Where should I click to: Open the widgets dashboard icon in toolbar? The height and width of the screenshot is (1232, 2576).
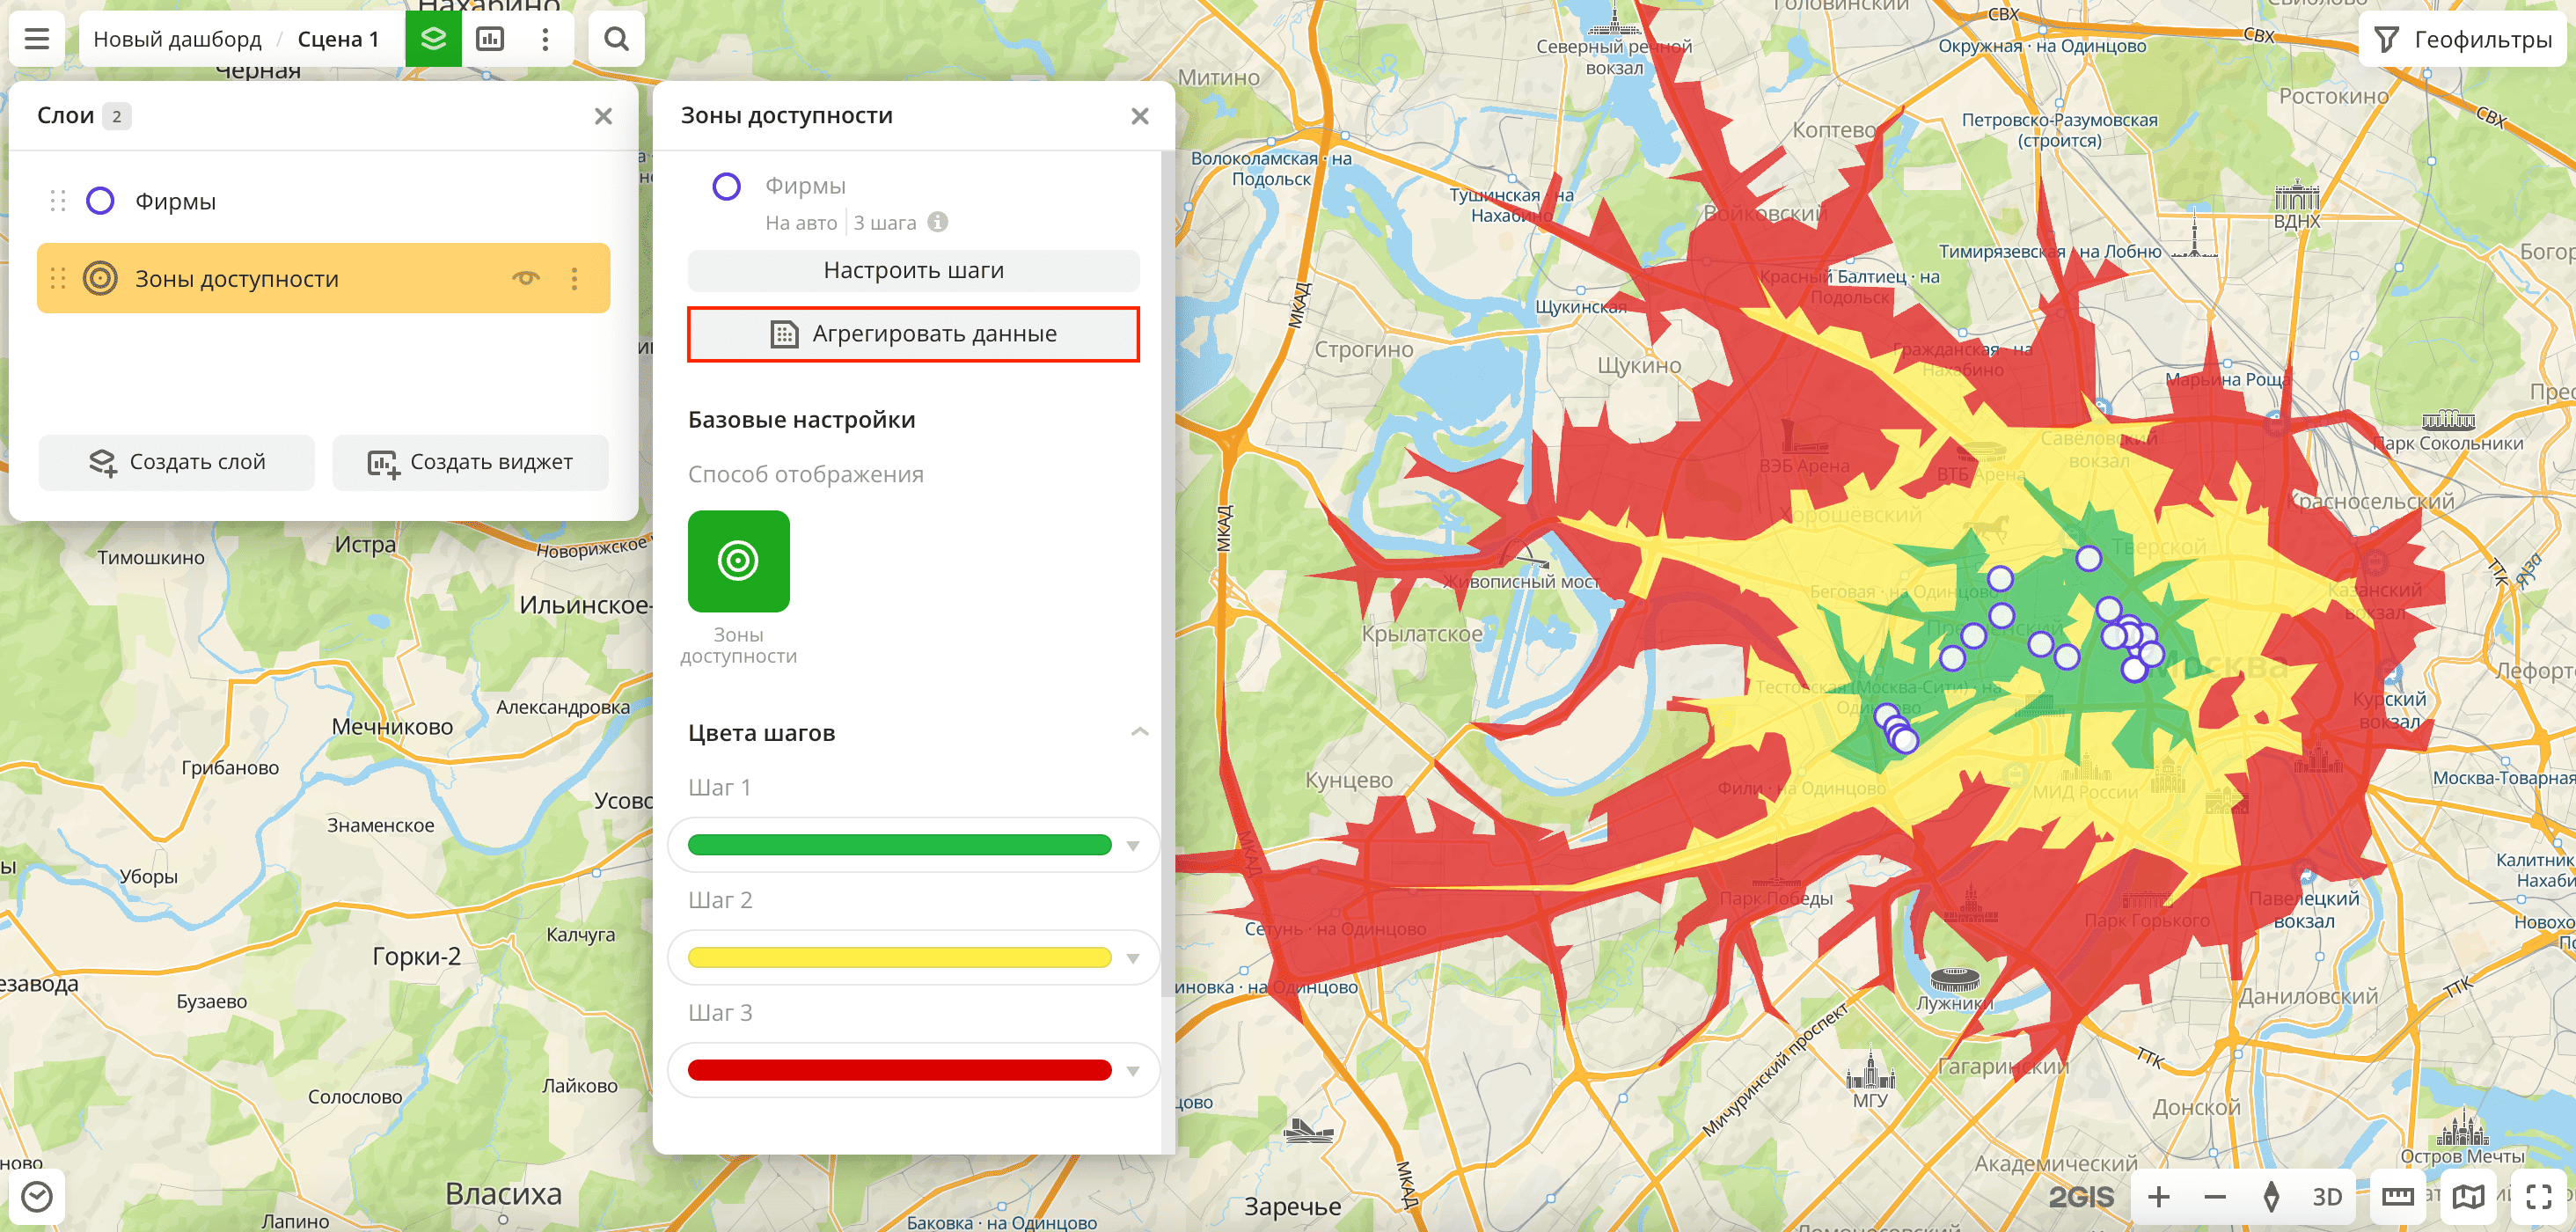pos(490,39)
